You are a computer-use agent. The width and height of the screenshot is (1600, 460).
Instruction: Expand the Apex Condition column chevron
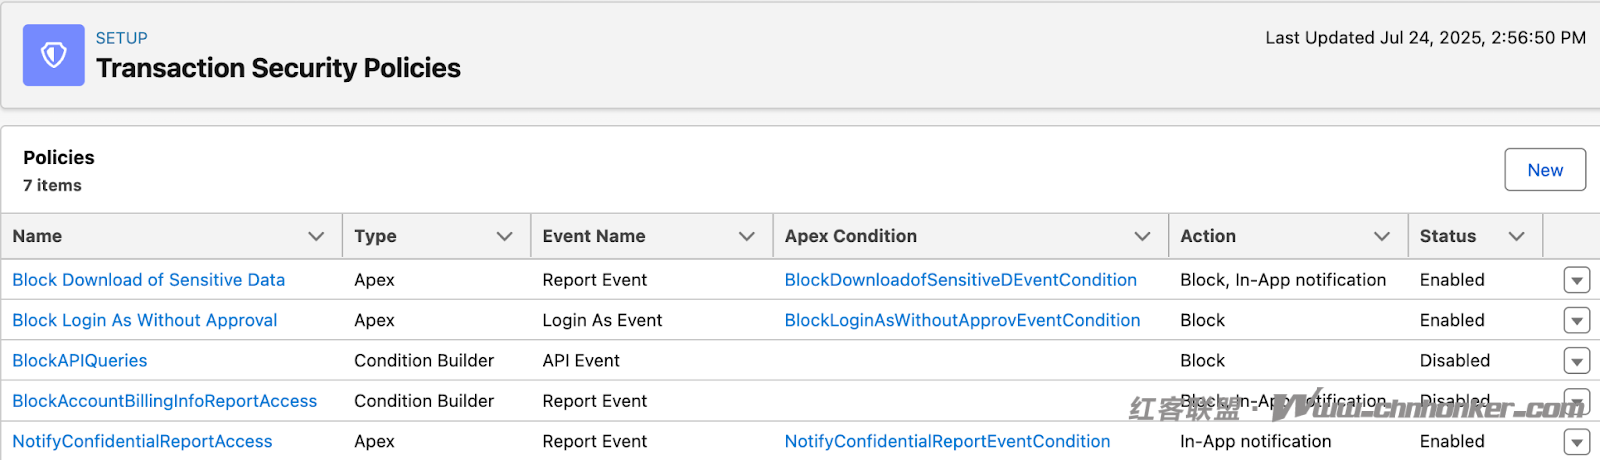1142,236
